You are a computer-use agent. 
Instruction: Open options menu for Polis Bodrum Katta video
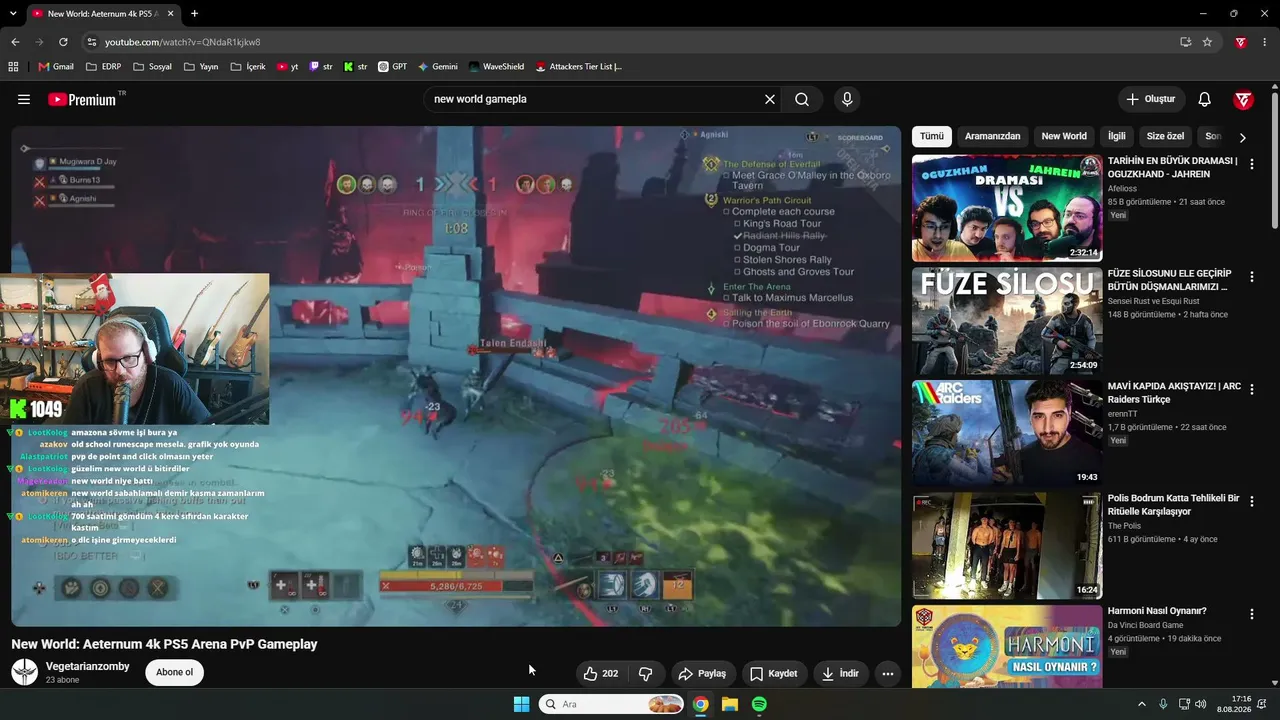coord(1252,501)
